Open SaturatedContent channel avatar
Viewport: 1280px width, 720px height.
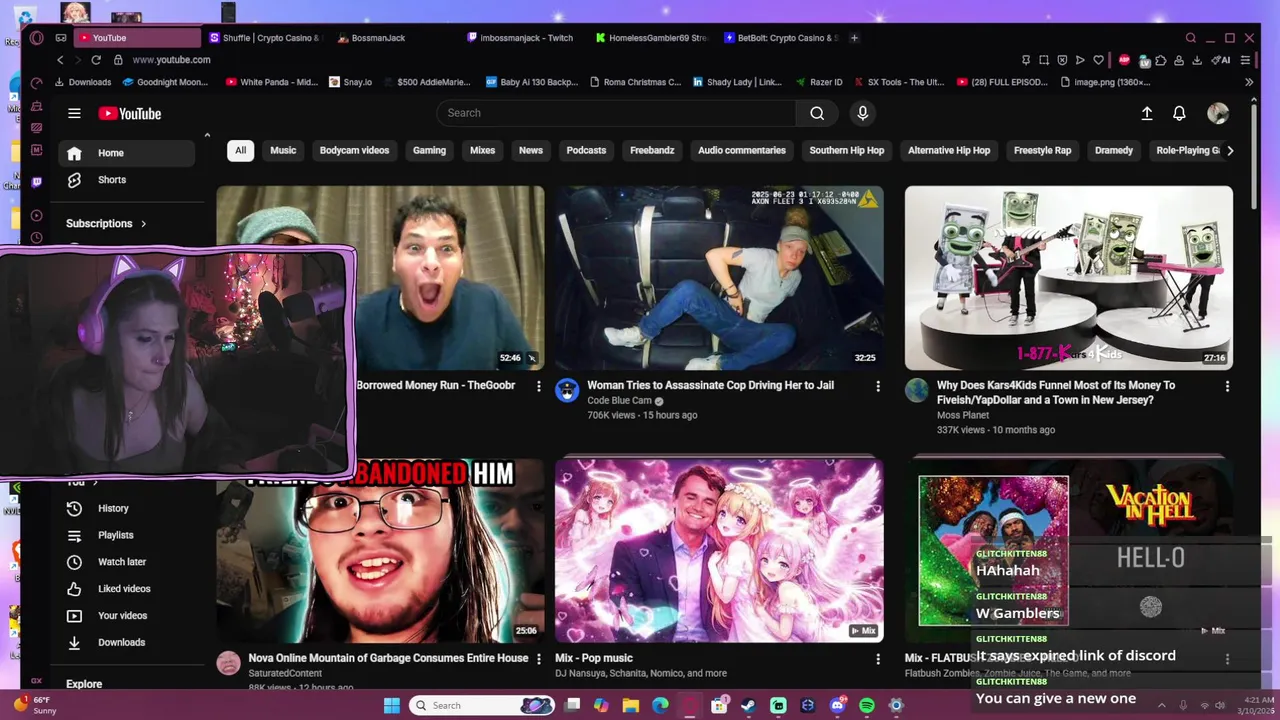pos(229,663)
